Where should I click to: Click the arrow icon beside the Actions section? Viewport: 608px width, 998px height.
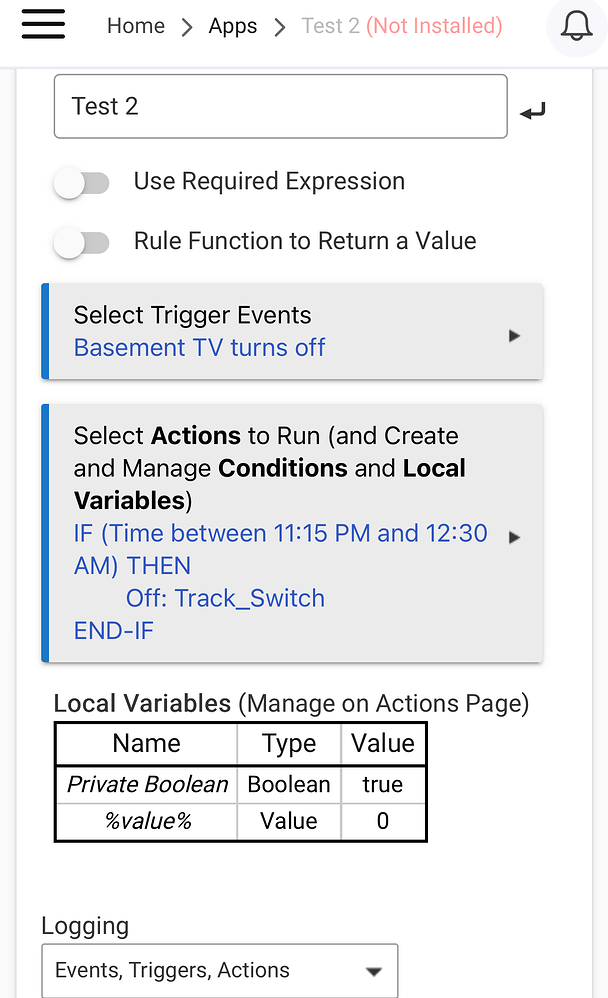514,536
